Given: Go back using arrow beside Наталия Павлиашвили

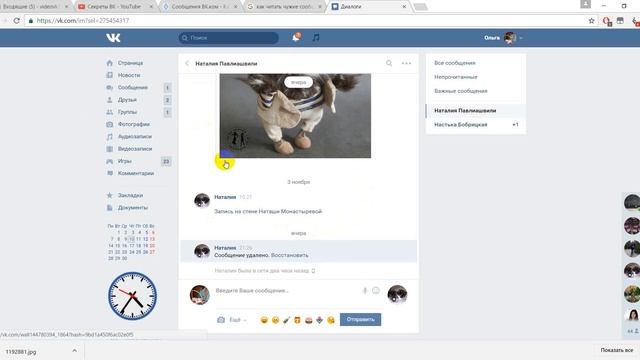Looking at the screenshot, I should tap(187, 63).
